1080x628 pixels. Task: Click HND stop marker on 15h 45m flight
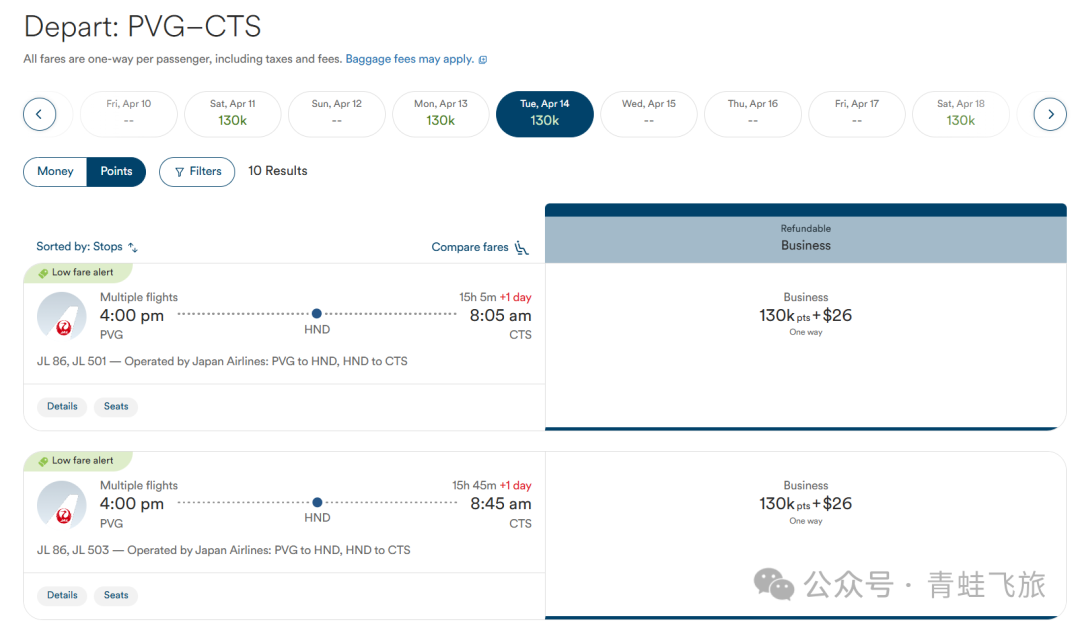coord(317,502)
